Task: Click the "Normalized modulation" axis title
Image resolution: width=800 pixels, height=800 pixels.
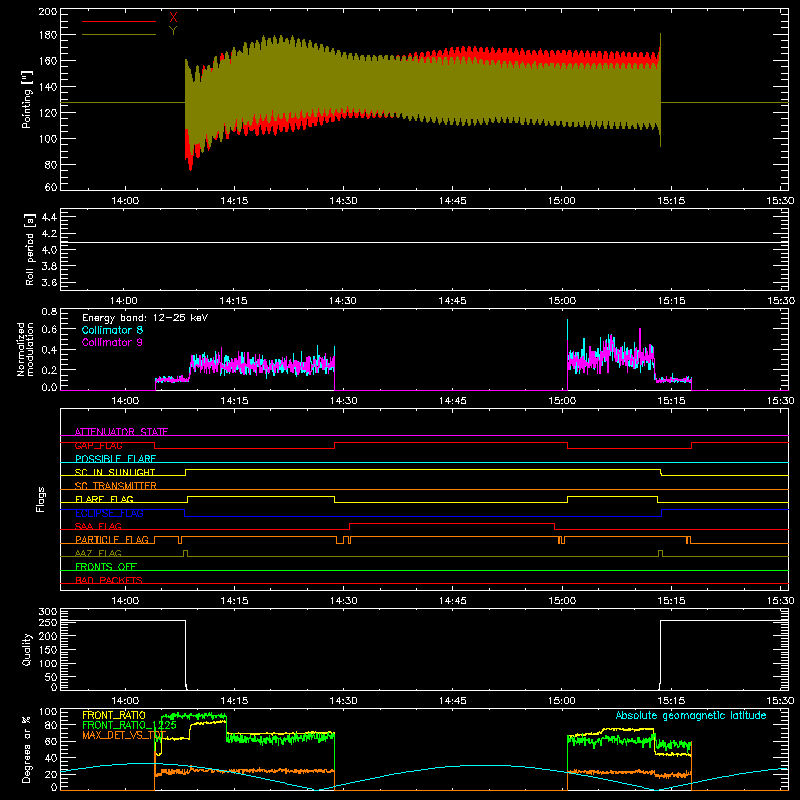Action: click(25, 349)
